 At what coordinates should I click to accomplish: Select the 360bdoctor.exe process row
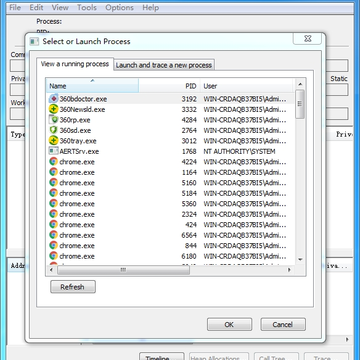[x=170, y=99]
